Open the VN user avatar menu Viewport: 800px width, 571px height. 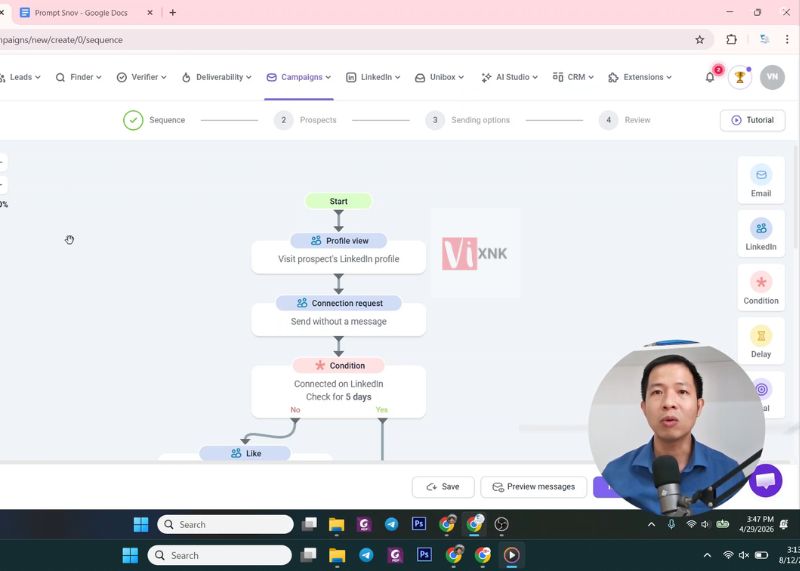click(772, 77)
